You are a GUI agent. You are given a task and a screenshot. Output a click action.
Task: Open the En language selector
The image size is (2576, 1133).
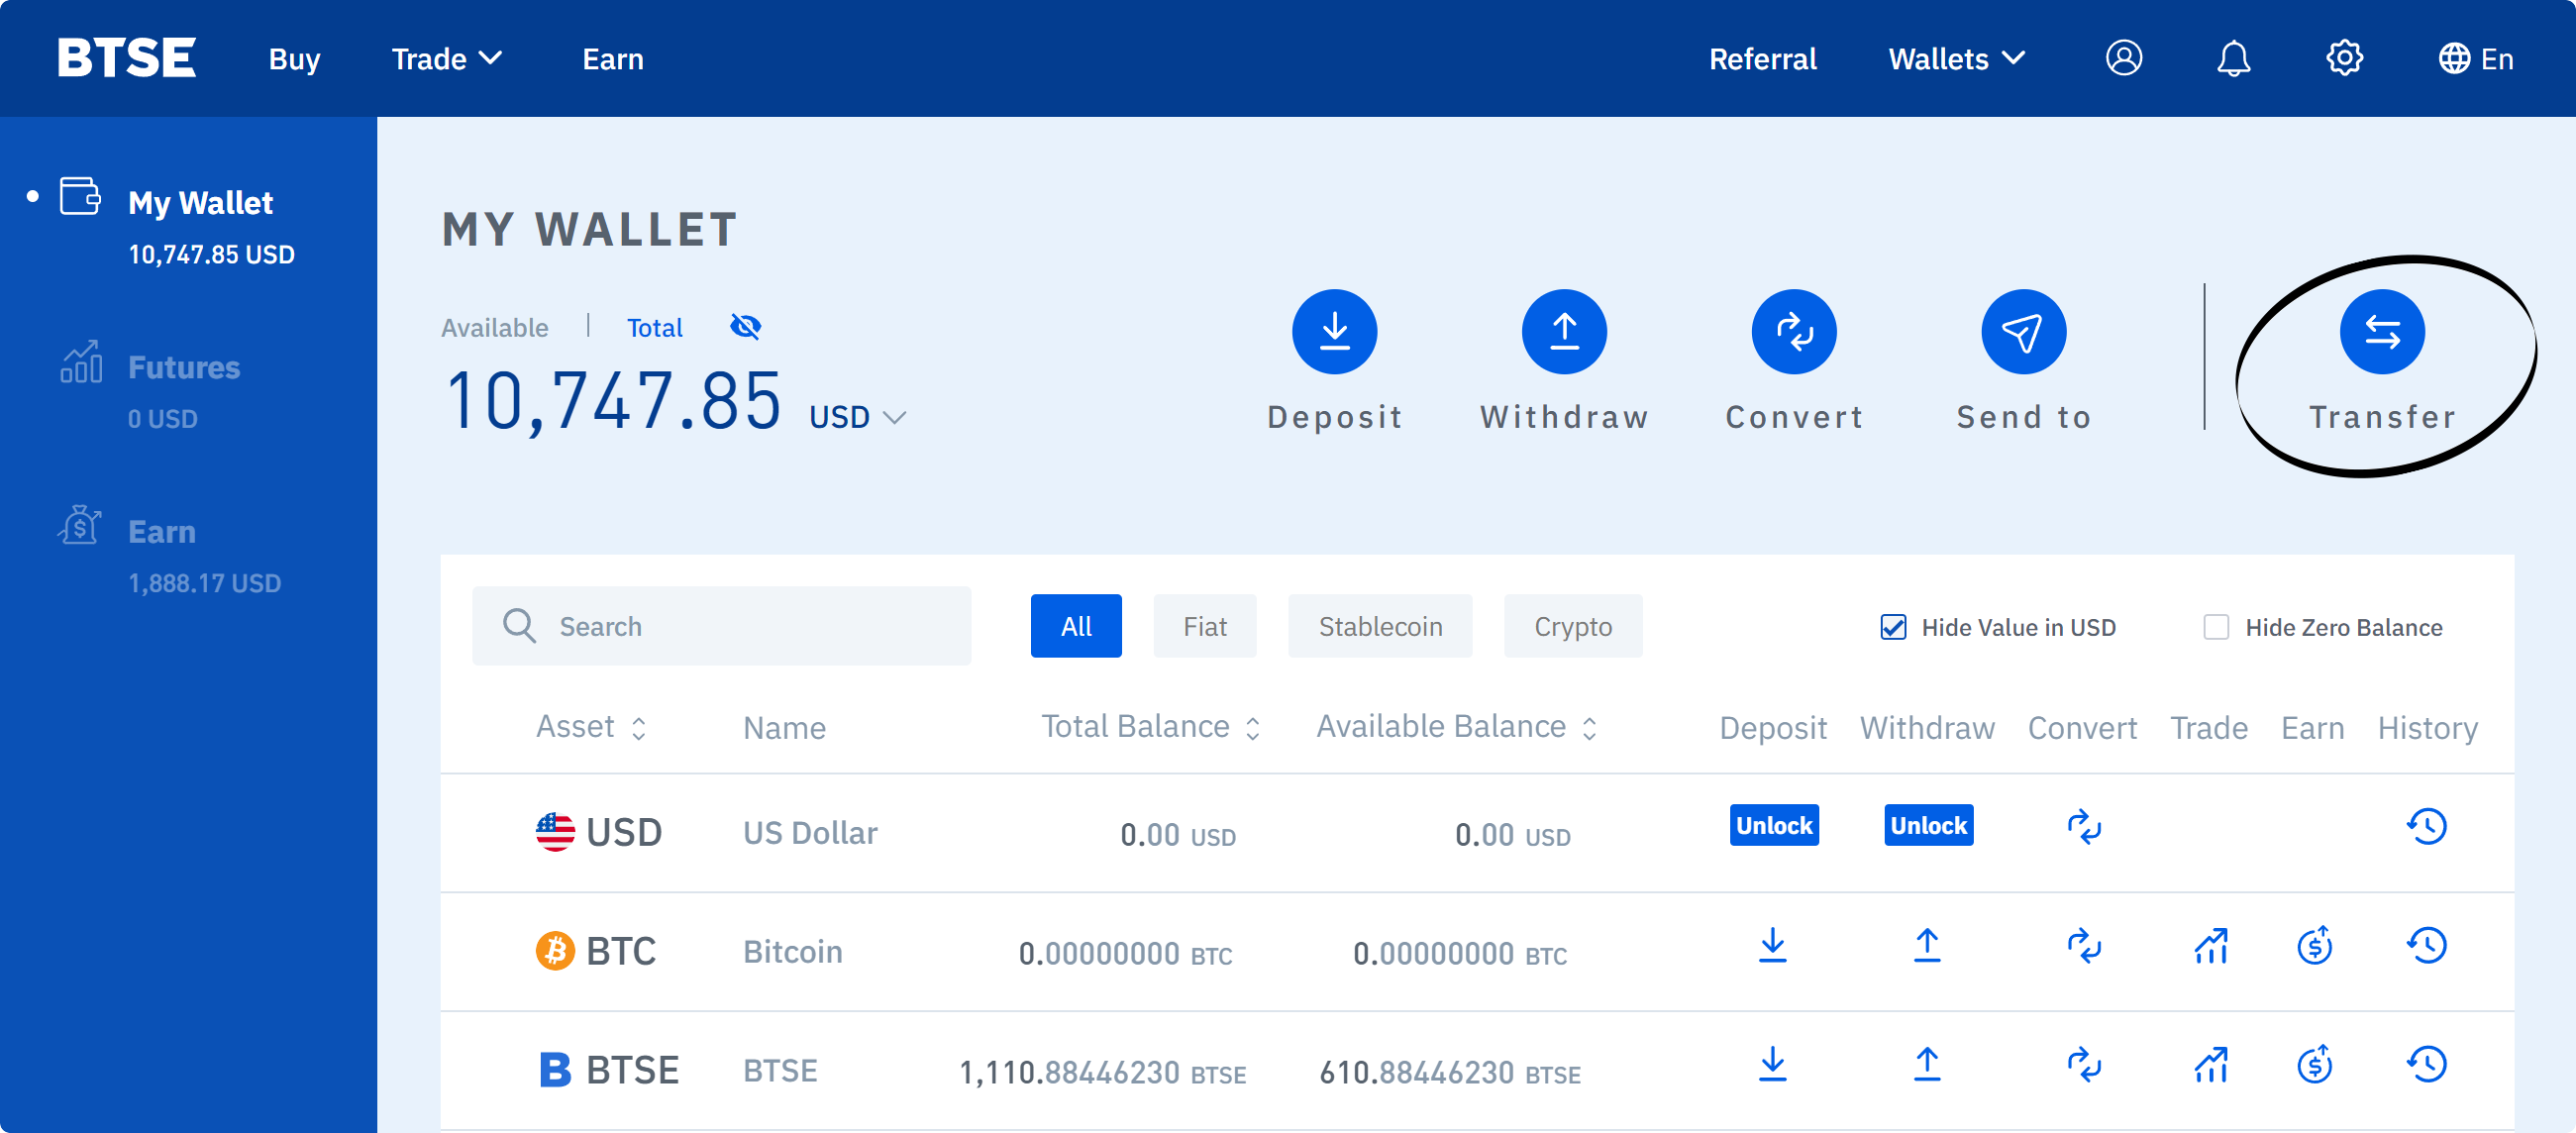tap(2476, 59)
